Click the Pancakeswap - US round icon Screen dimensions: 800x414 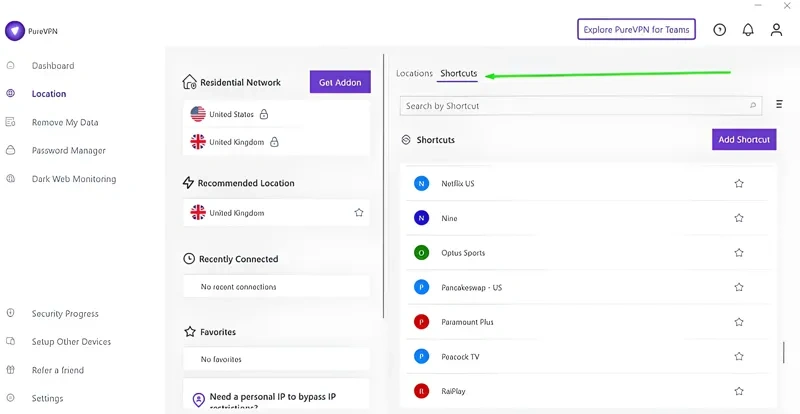pos(421,287)
